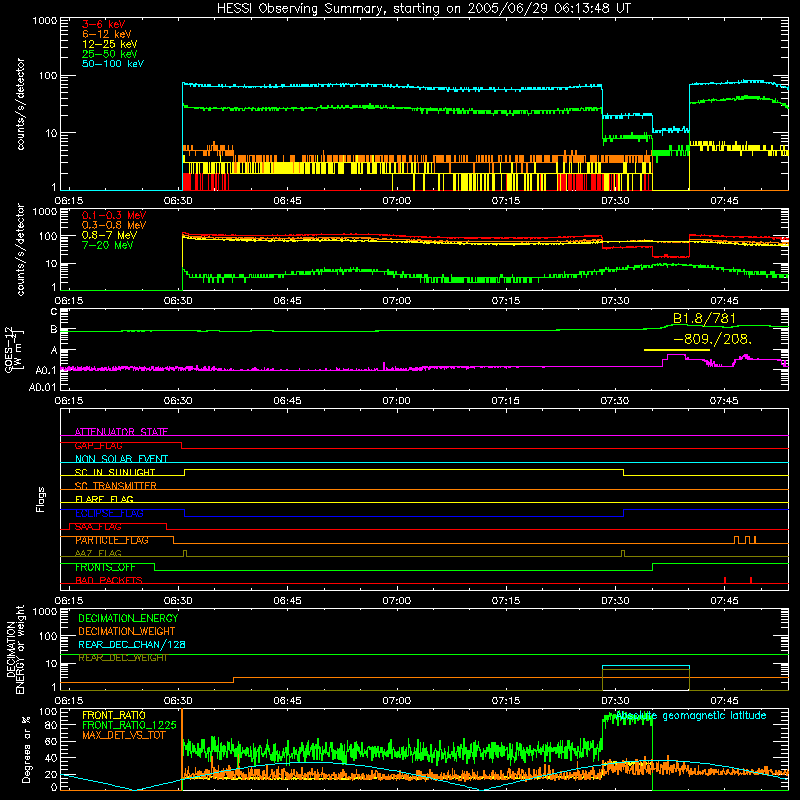Click the -809./208. position annotation
The width and height of the screenshot is (800, 800).
pos(712,339)
